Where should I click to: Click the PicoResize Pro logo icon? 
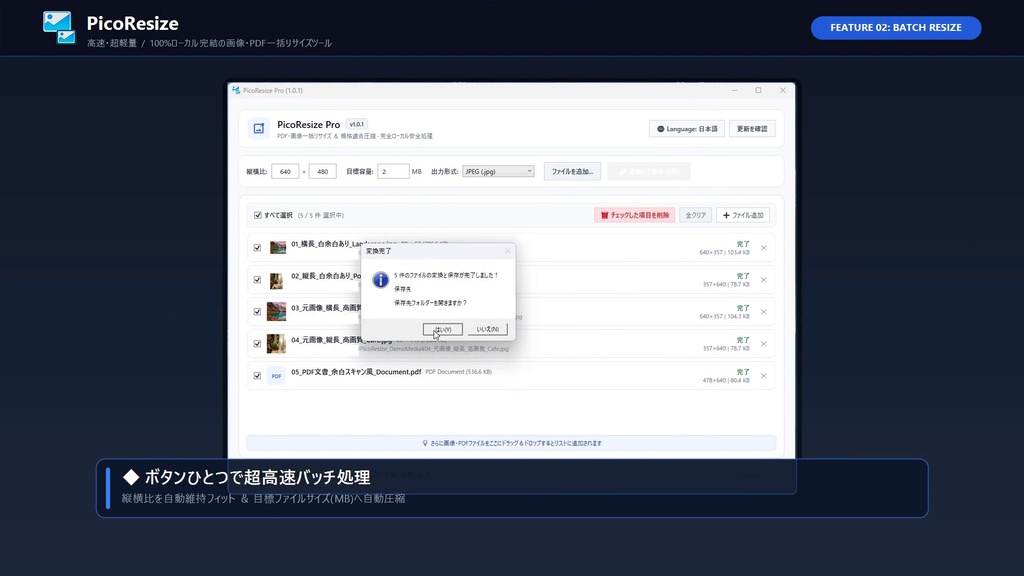click(x=259, y=129)
